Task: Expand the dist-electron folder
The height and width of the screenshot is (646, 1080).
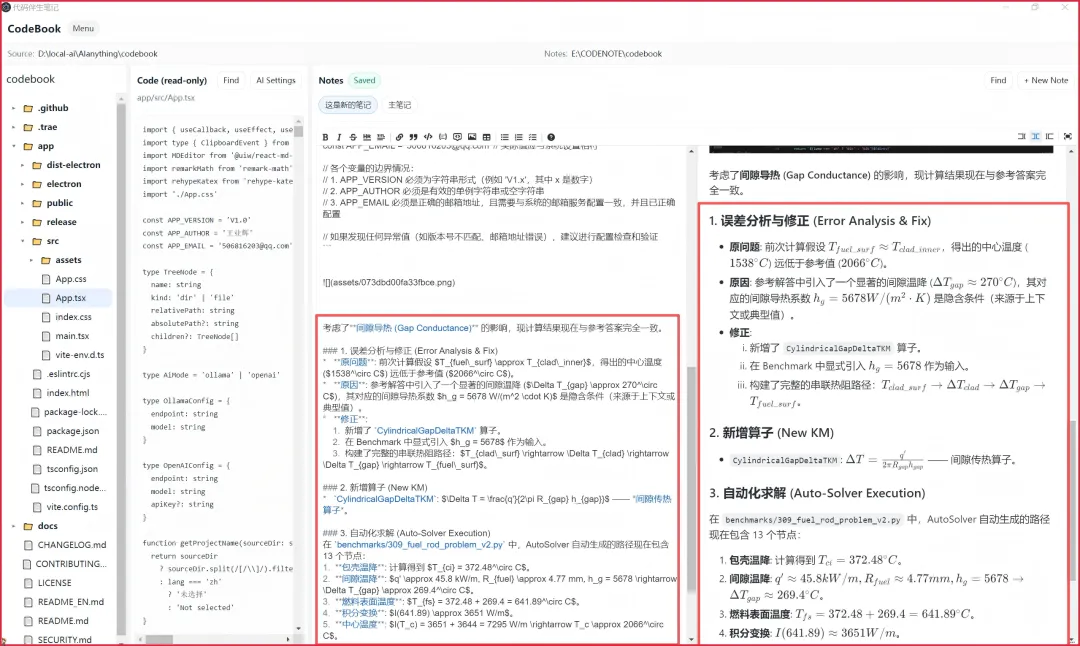Action: (22, 165)
